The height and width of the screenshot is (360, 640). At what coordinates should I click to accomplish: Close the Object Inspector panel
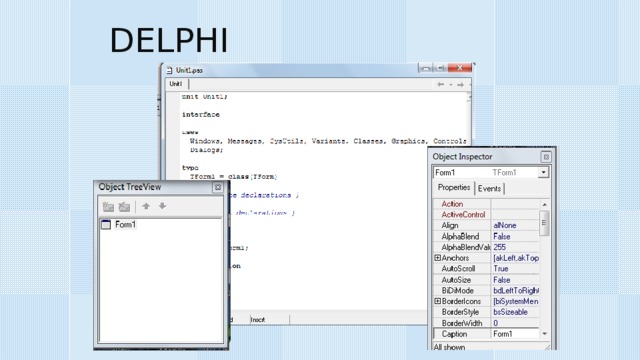(546, 157)
